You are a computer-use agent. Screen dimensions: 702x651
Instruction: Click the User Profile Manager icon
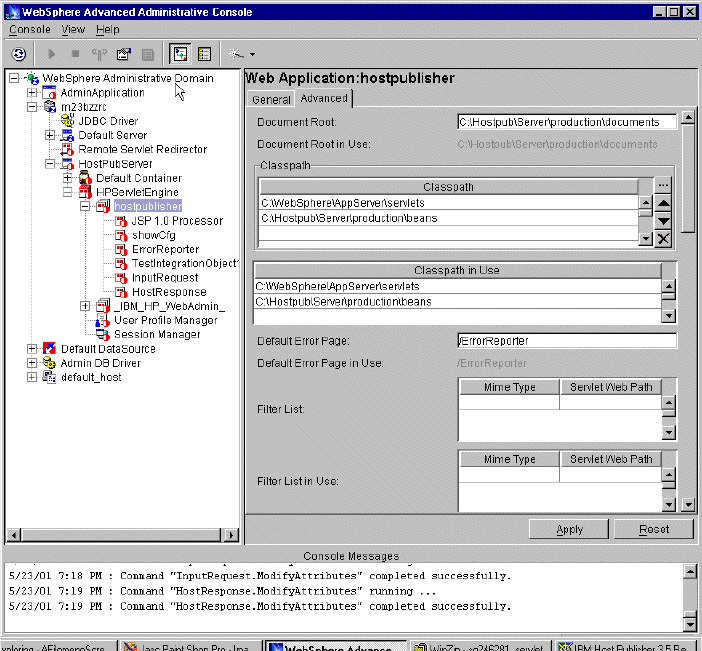coord(103,320)
